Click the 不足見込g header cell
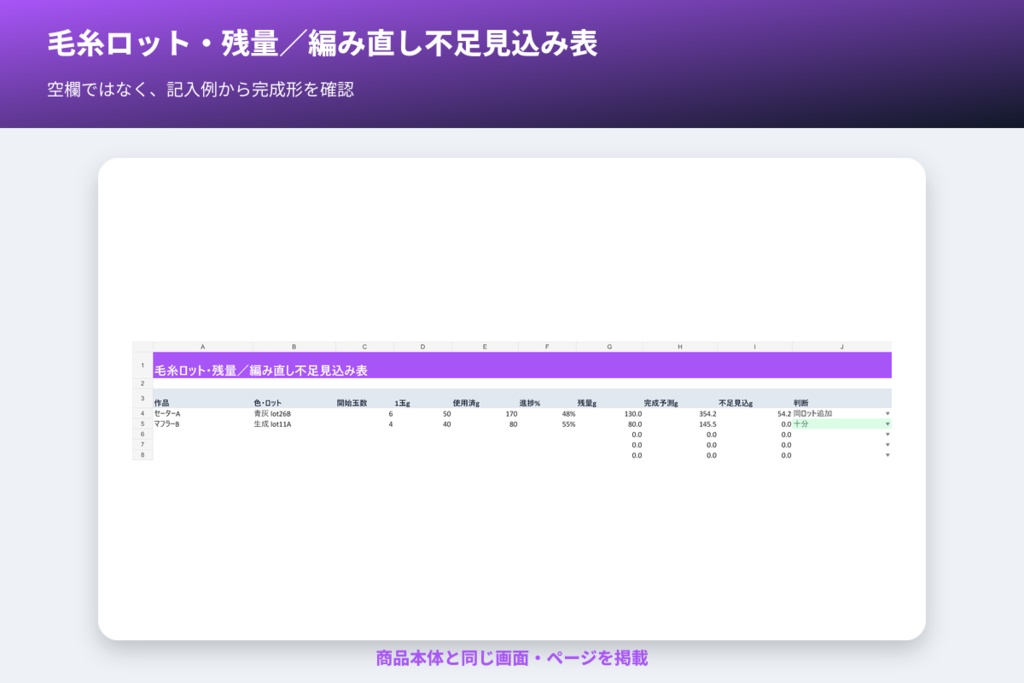The width and height of the screenshot is (1024, 683). 754,398
